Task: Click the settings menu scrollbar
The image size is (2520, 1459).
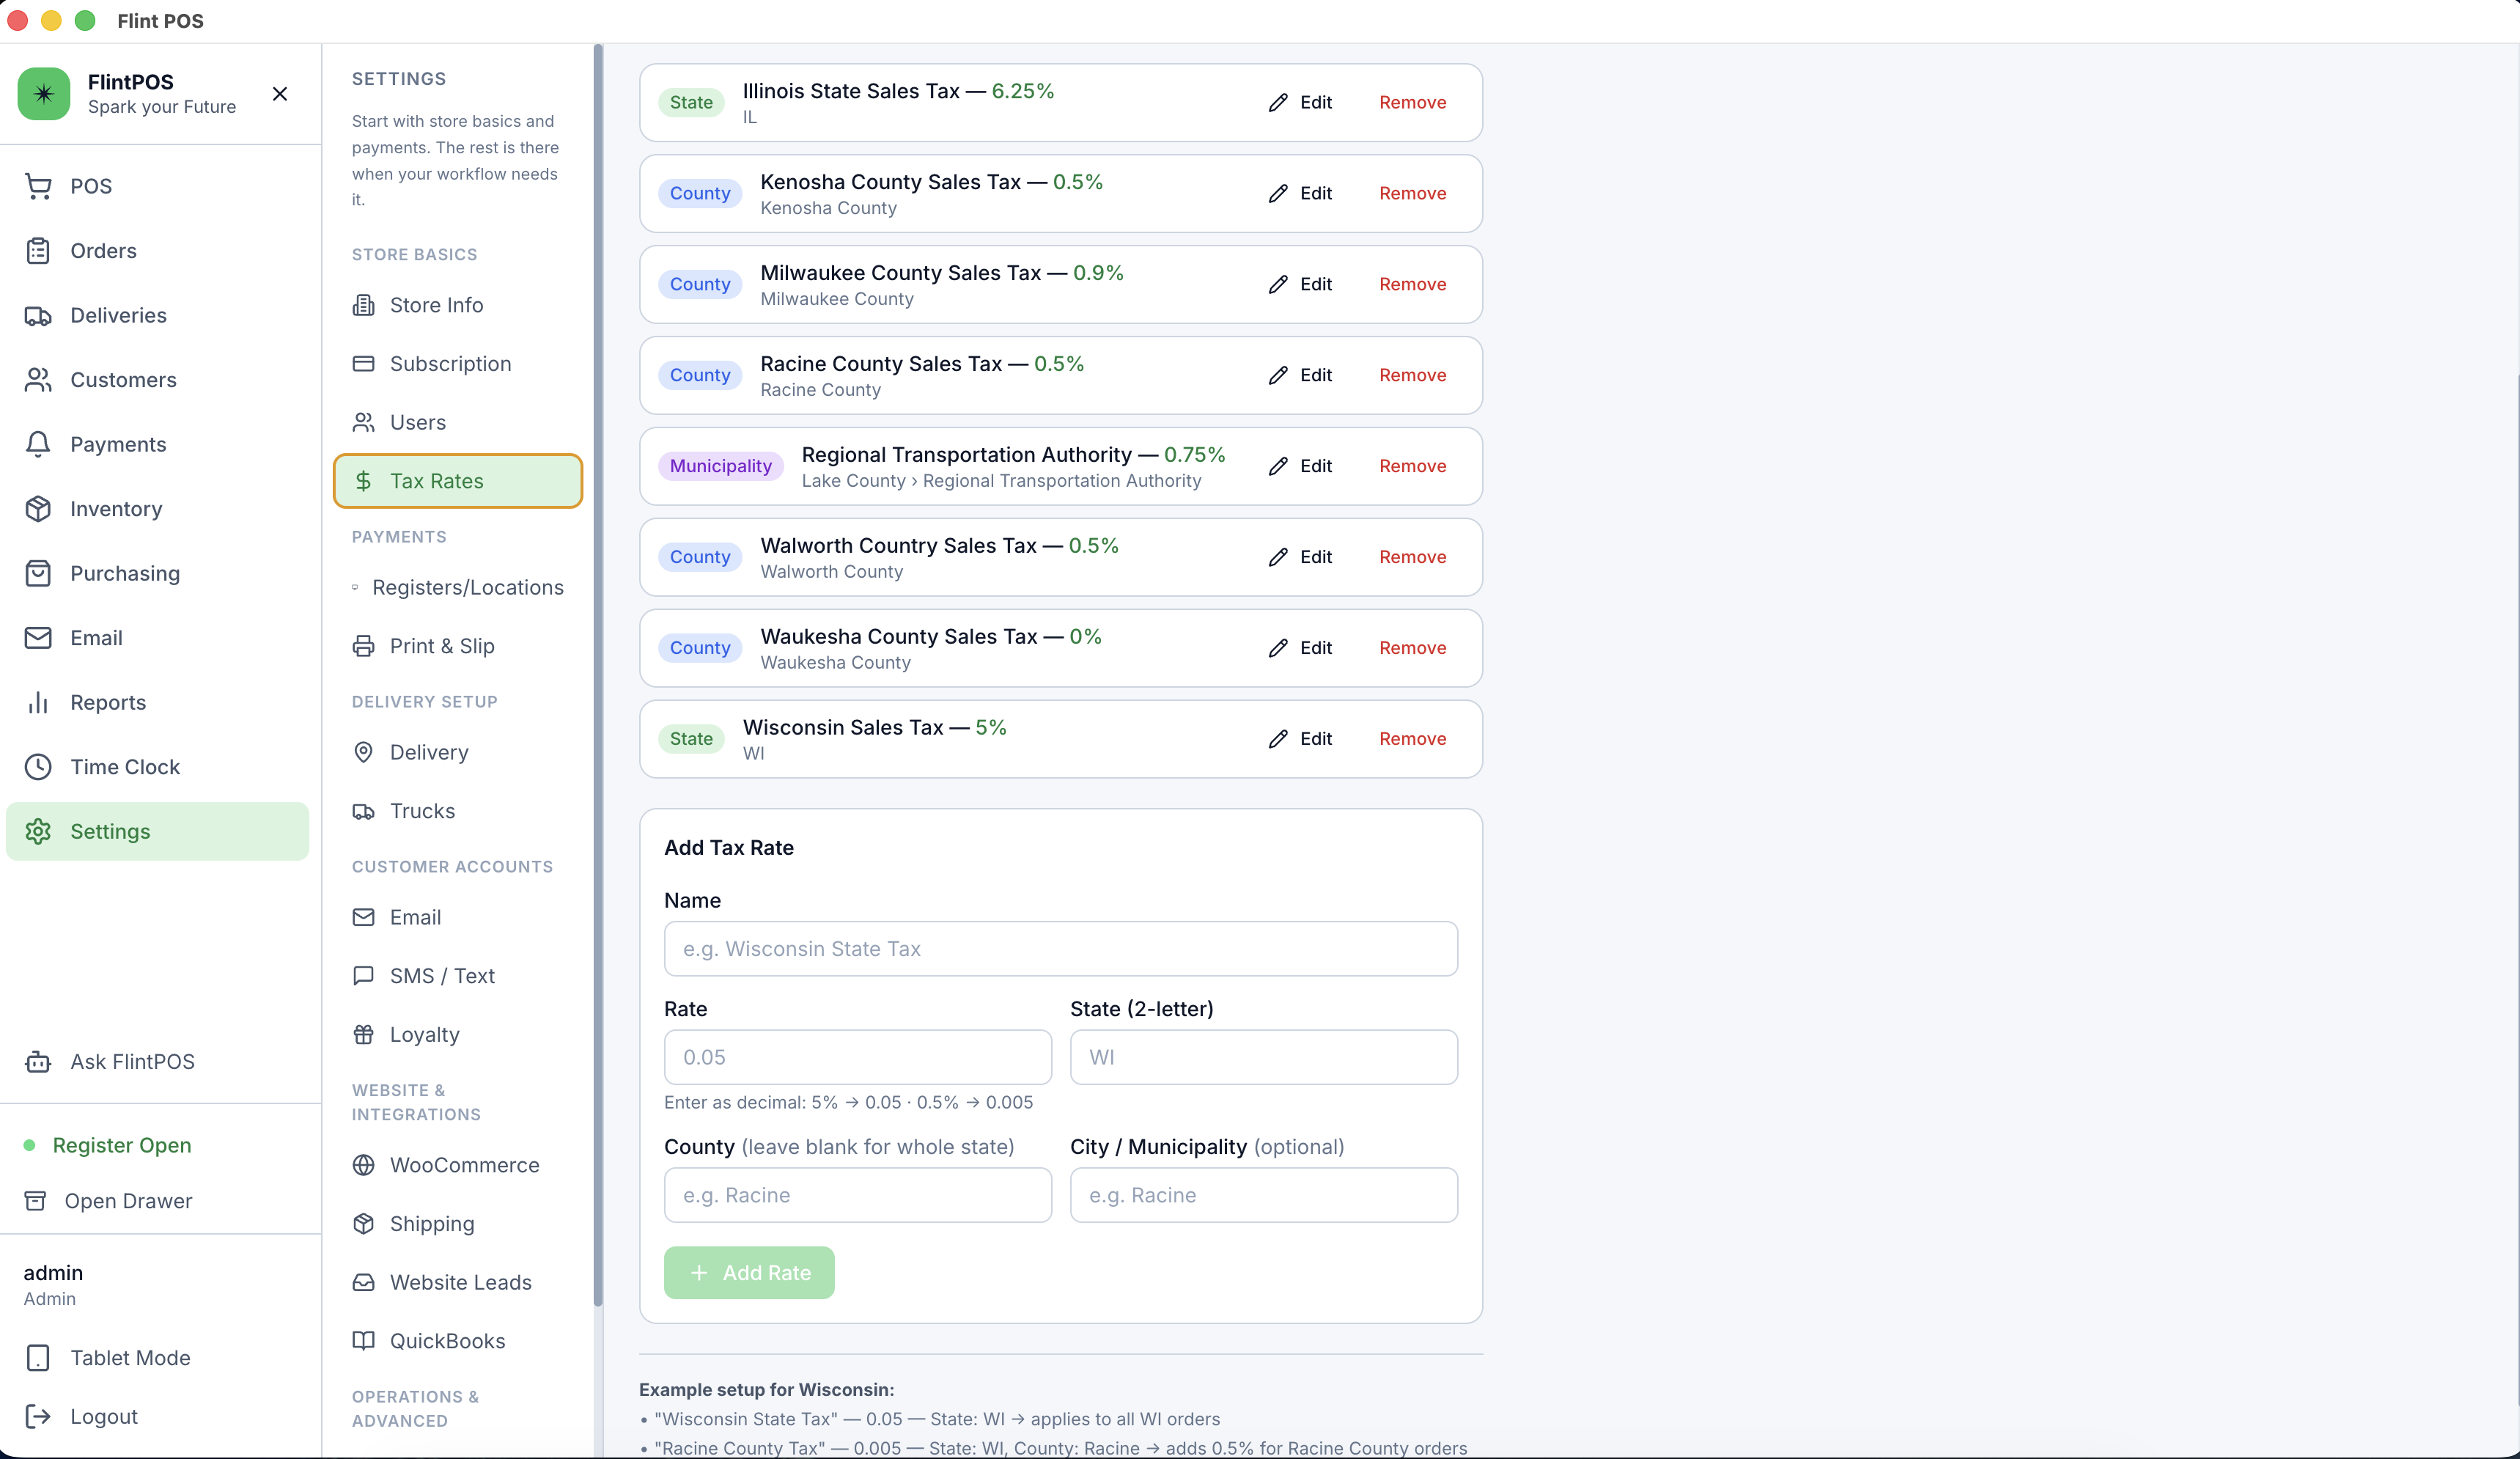Action: pos(598,675)
